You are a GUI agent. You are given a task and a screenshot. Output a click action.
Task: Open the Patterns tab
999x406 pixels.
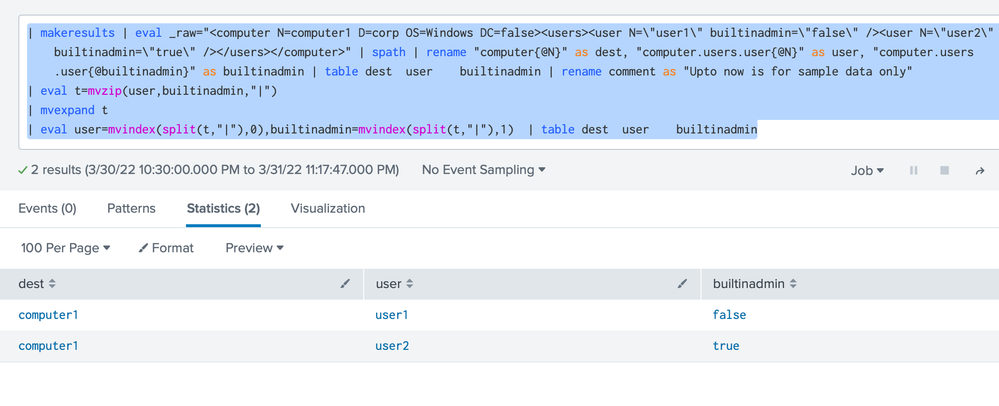click(131, 208)
